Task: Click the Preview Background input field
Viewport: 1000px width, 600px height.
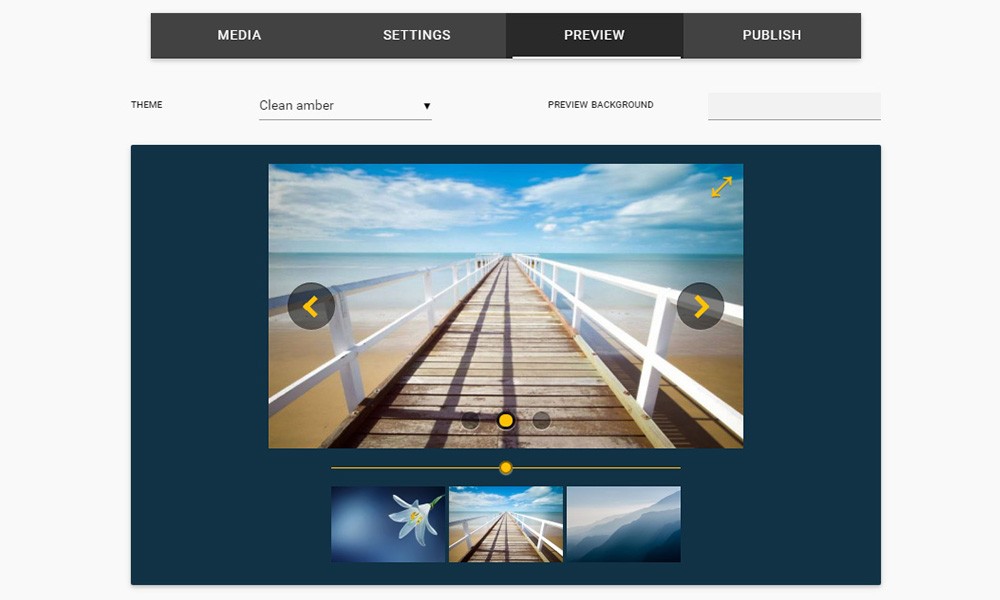Action: pos(794,106)
